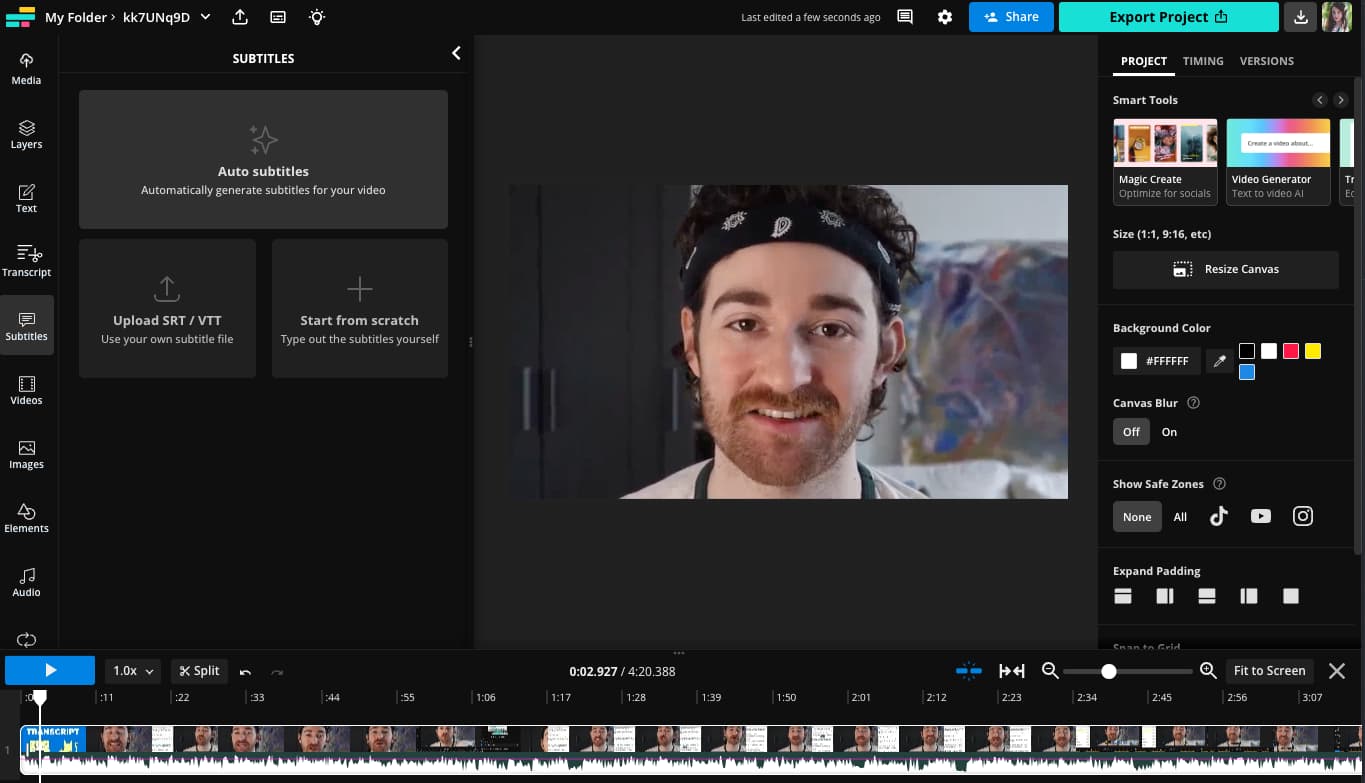Image resolution: width=1365 pixels, height=783 pixels.
Task: Open the Layers panel in the sidebar
Action: [26, 133]
